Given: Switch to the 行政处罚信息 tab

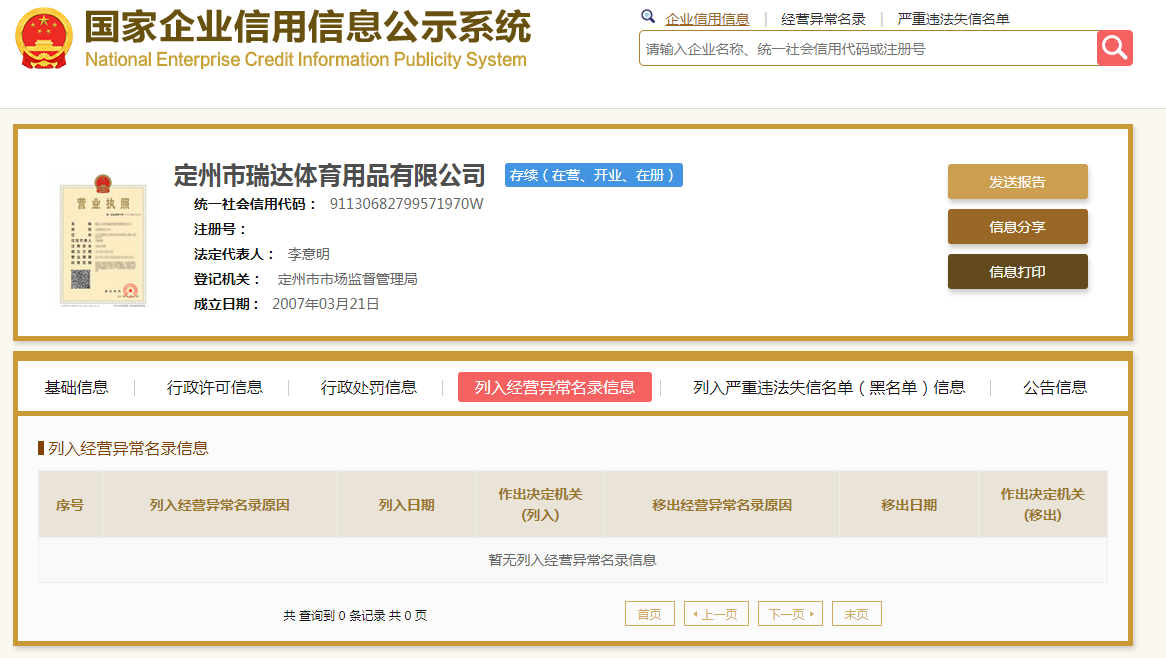Looking at the screenshot, I should coord(369,387).
